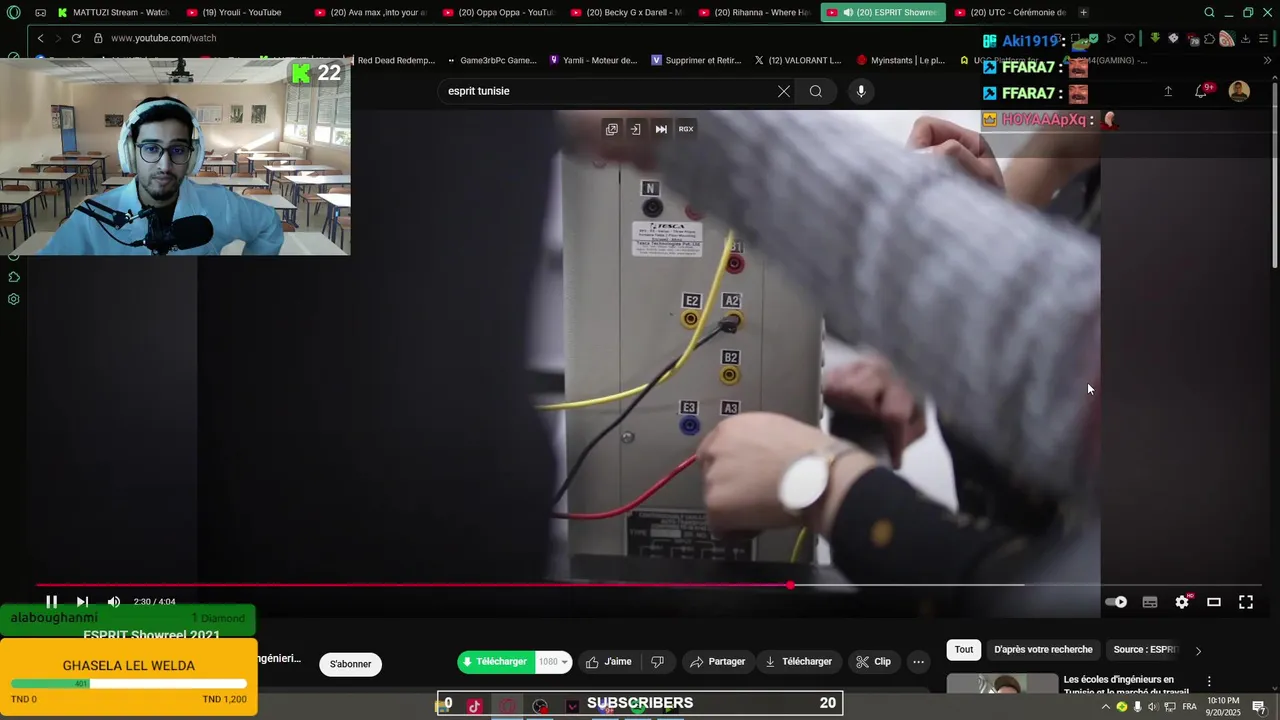The image size is (1280, 720).
Task: Open VALORANT L... X bookmark
Action: click(798, 60)
